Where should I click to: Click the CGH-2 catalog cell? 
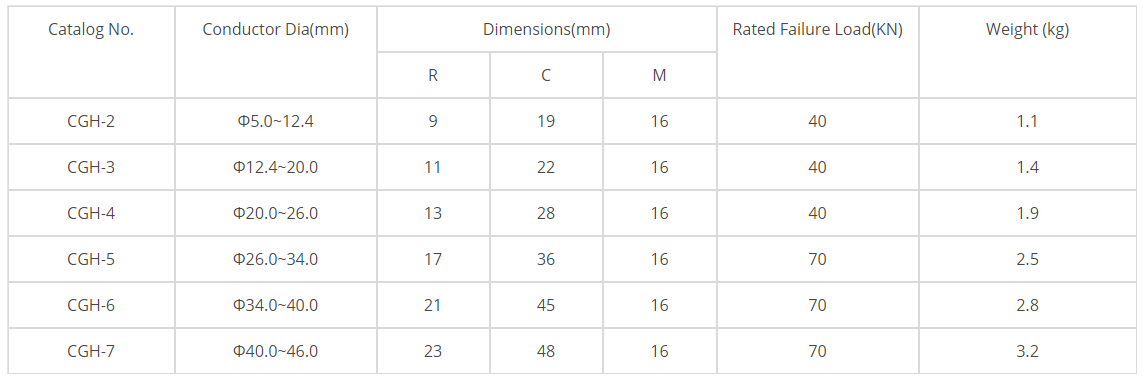[91, 121]
